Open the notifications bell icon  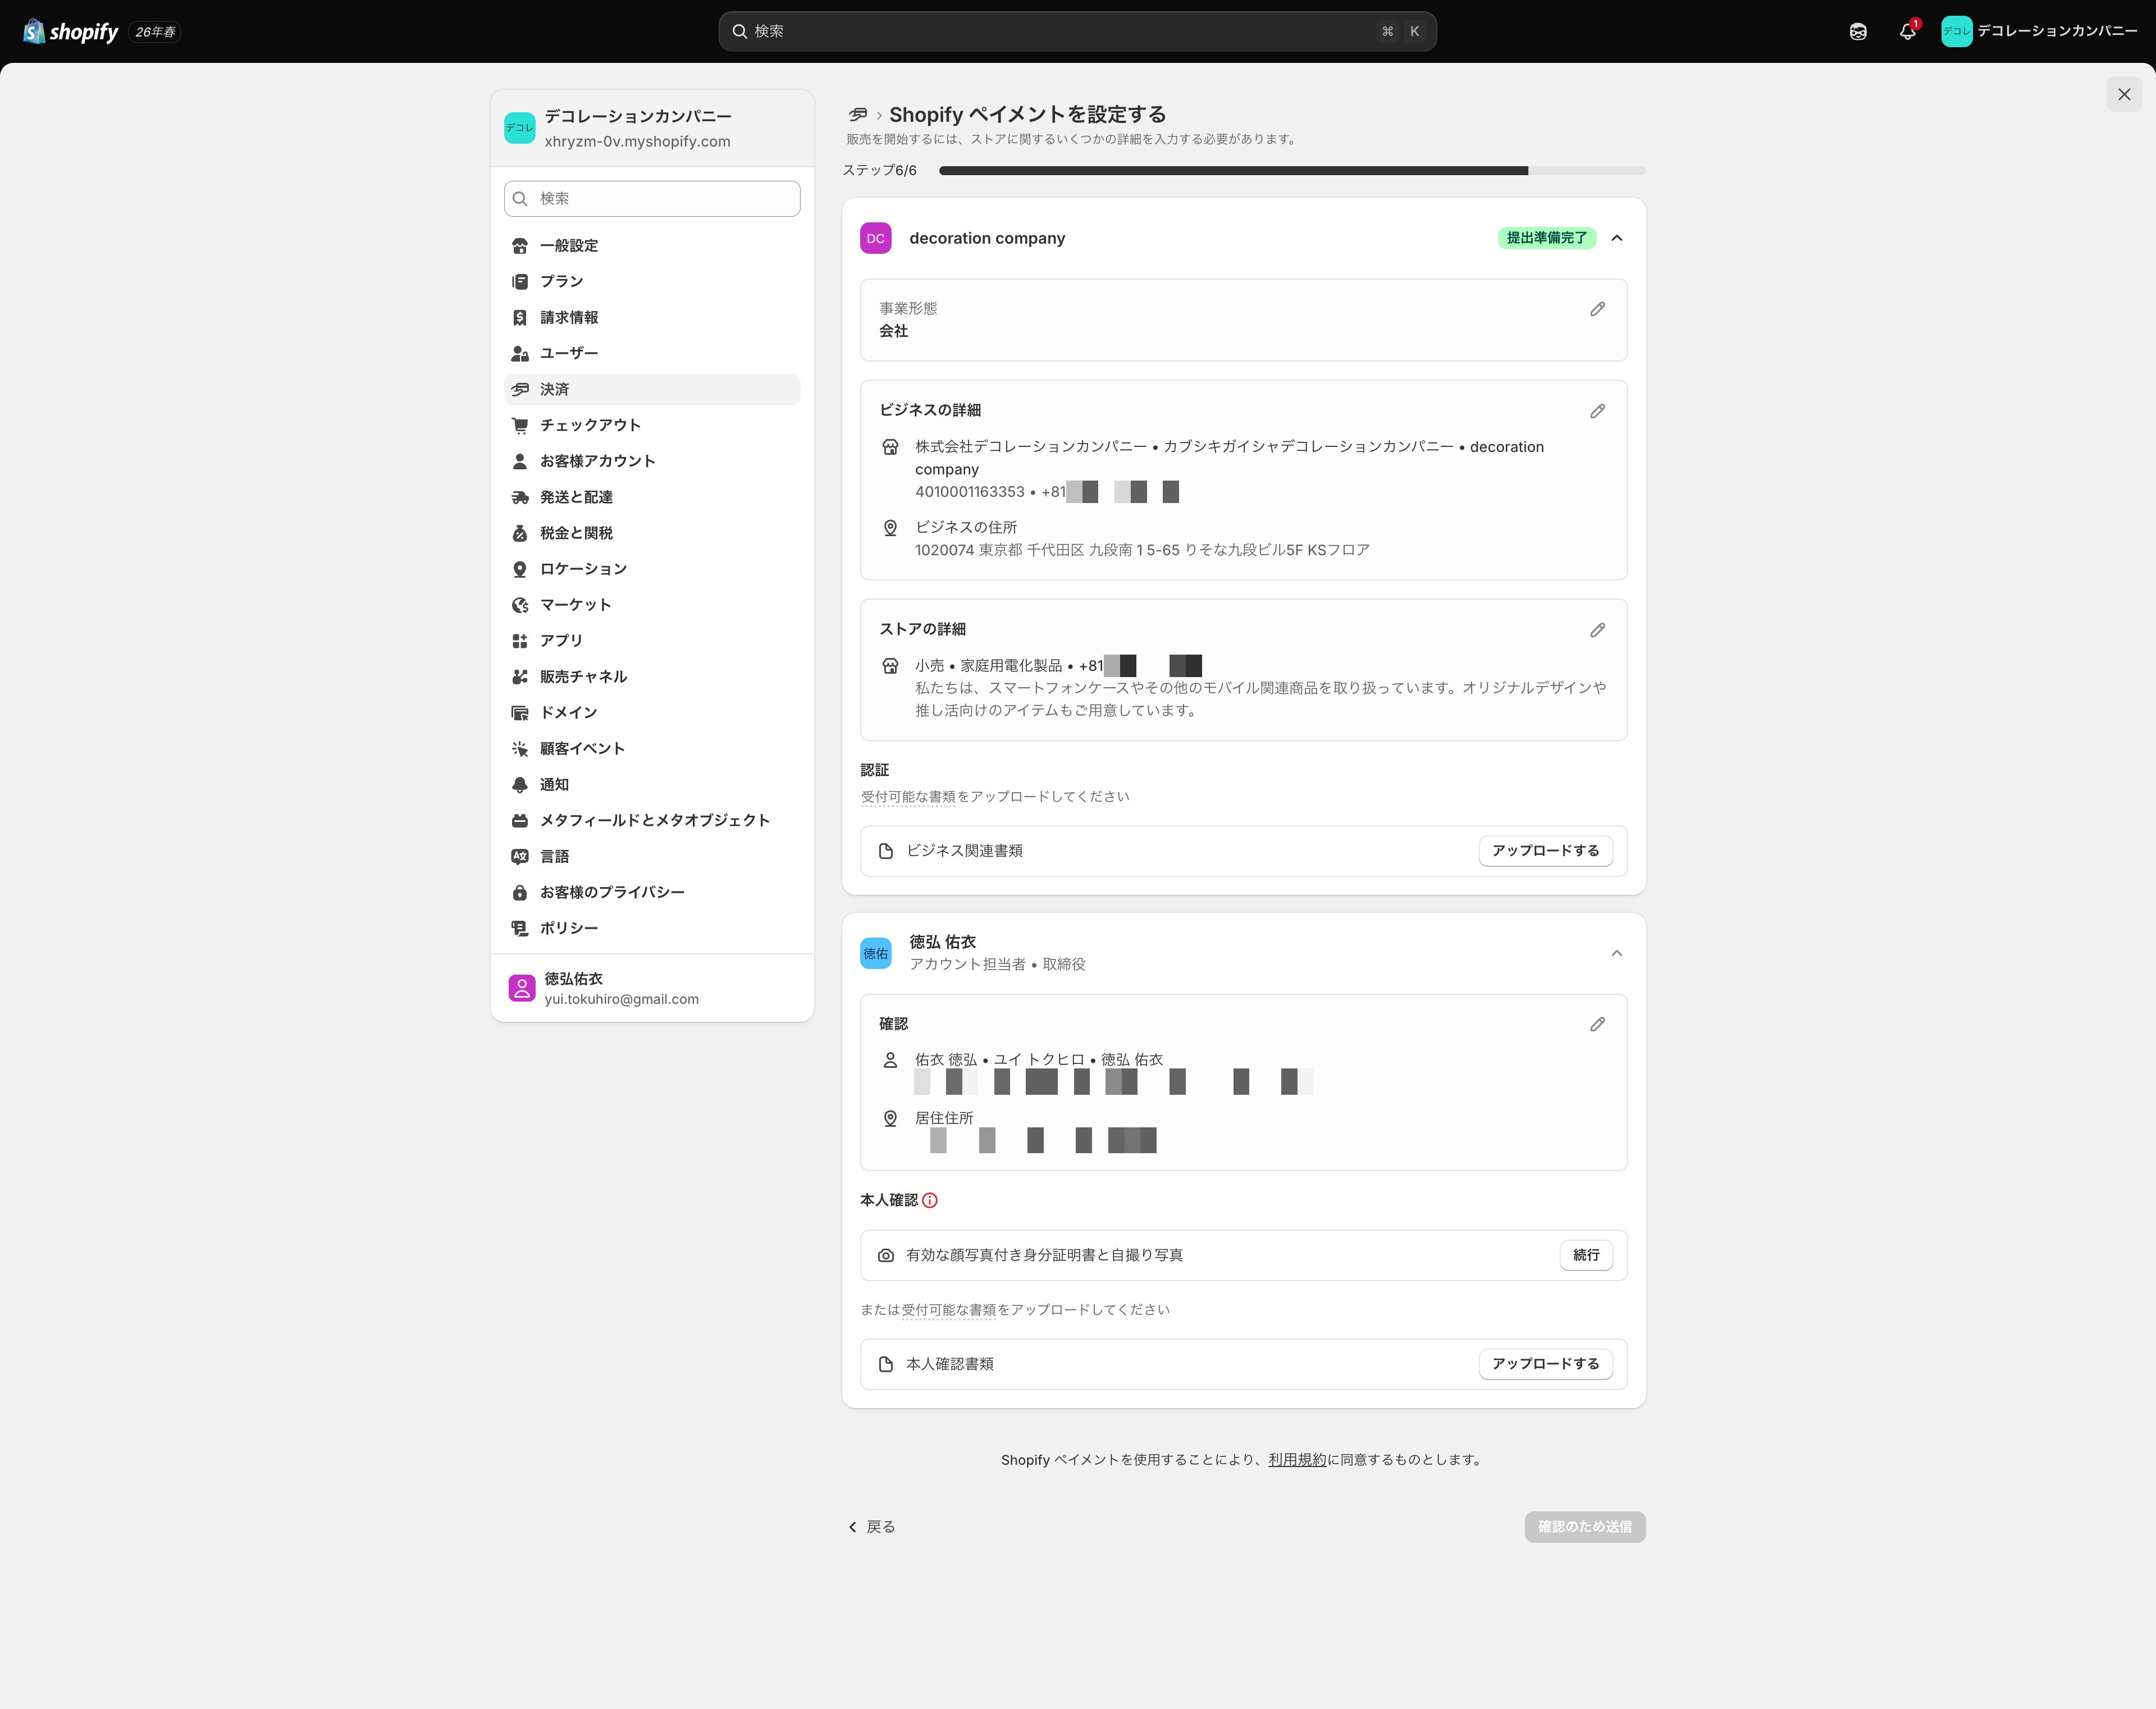pyautogui.click(x=1908, y=31)
